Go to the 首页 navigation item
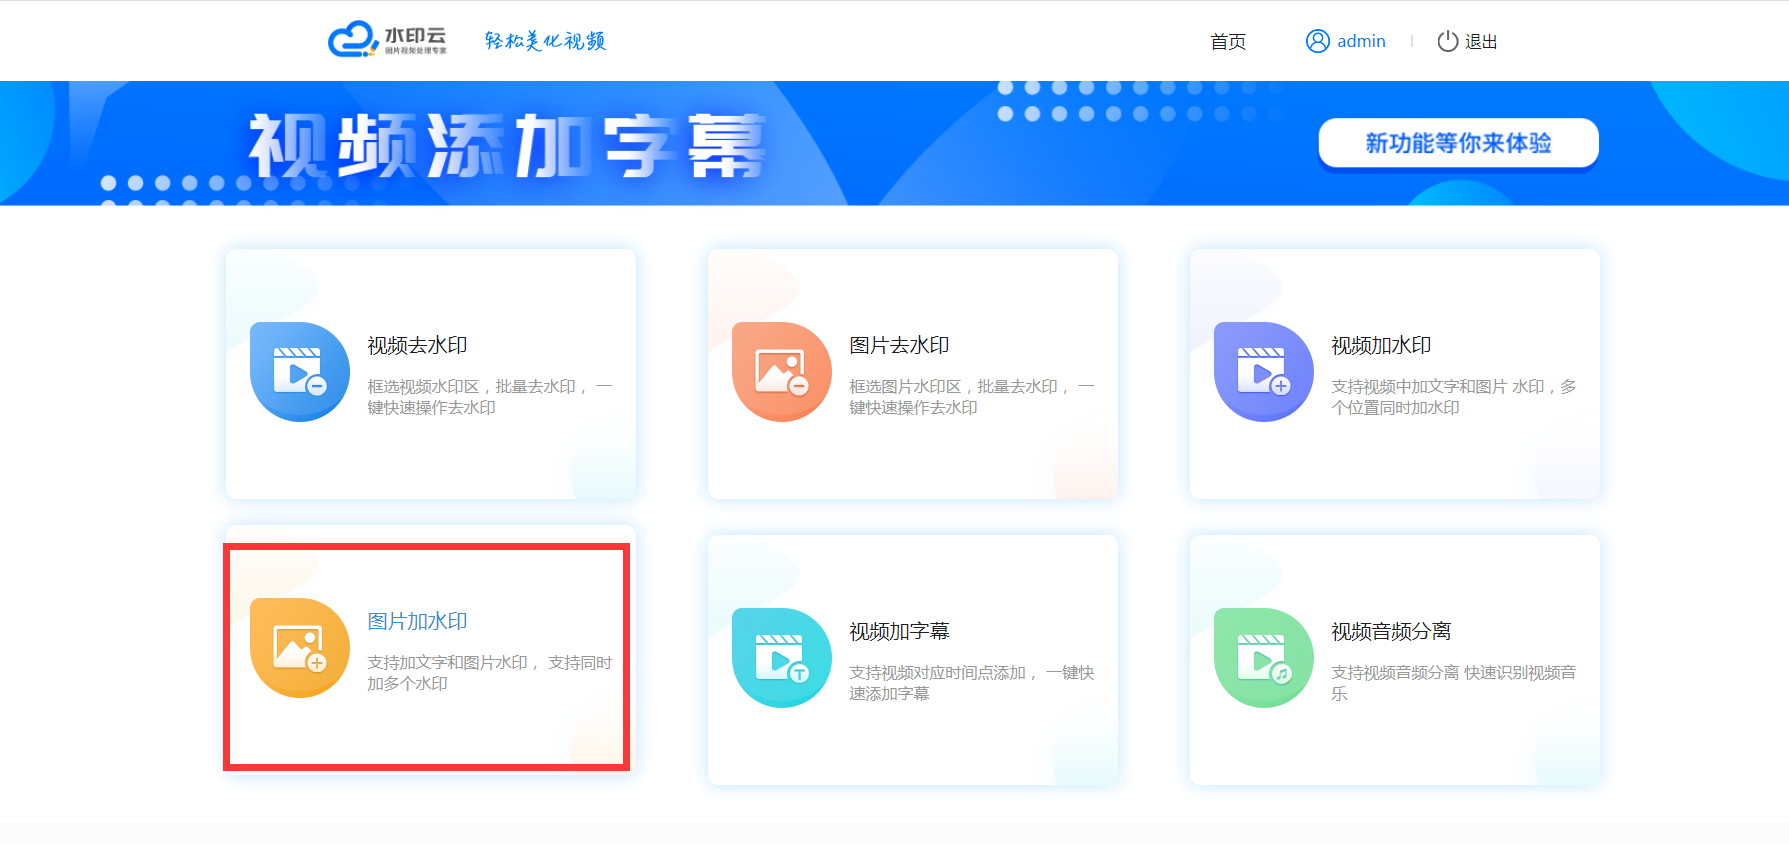 pyautogui.click(x=1227, y=41)
